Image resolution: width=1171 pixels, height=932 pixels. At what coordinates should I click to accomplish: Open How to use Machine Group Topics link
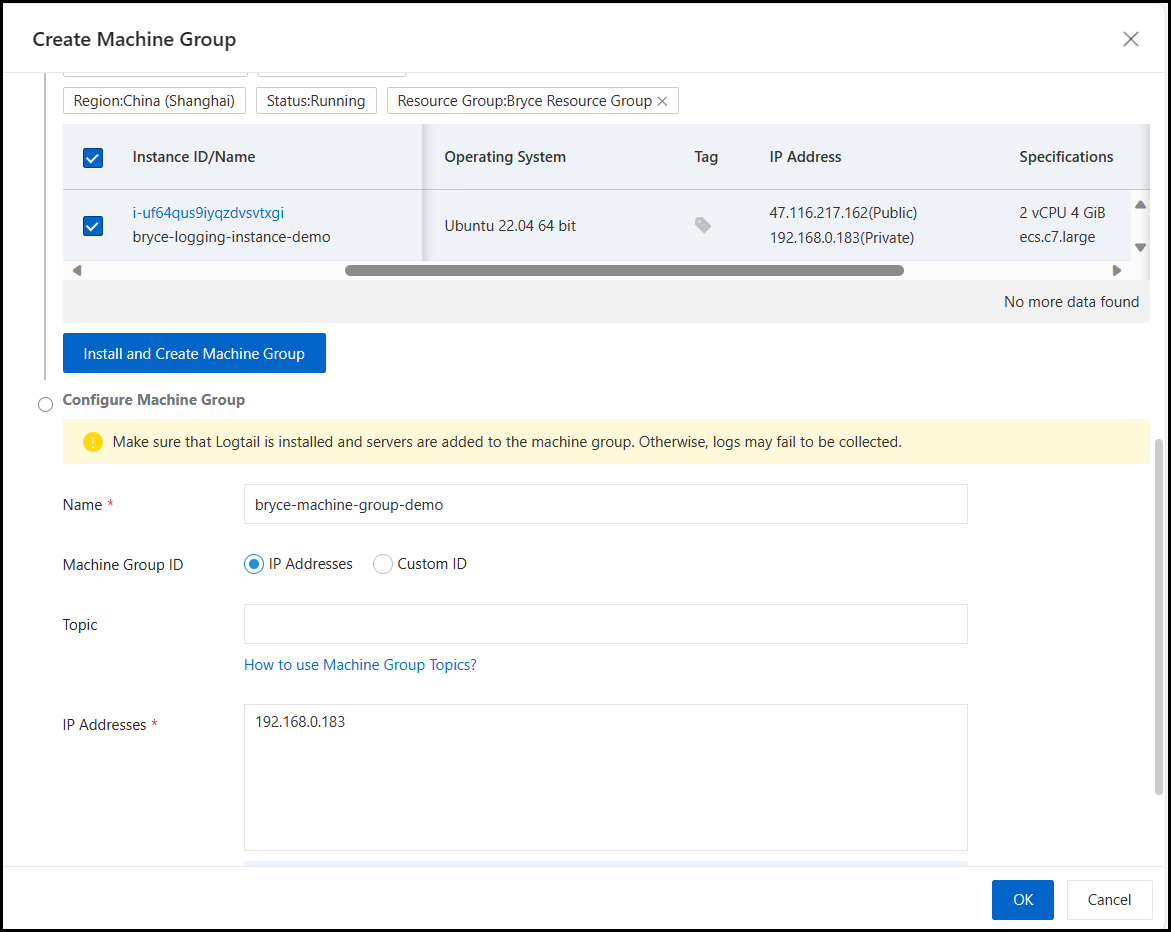360,665
